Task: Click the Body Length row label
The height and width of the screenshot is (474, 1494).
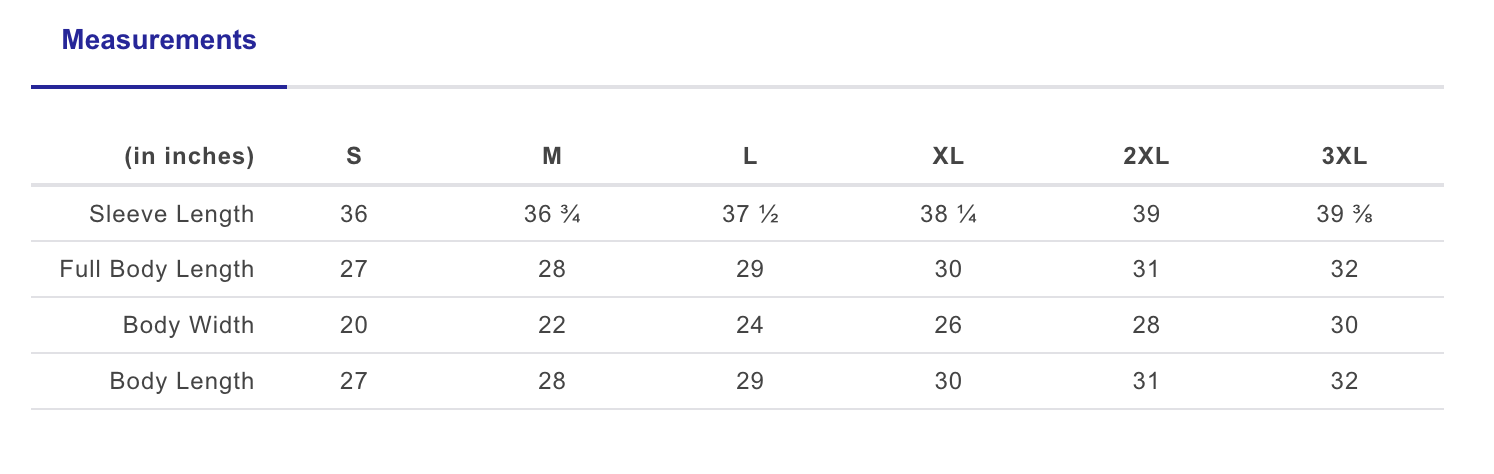Action: click(x=182, y=382)
